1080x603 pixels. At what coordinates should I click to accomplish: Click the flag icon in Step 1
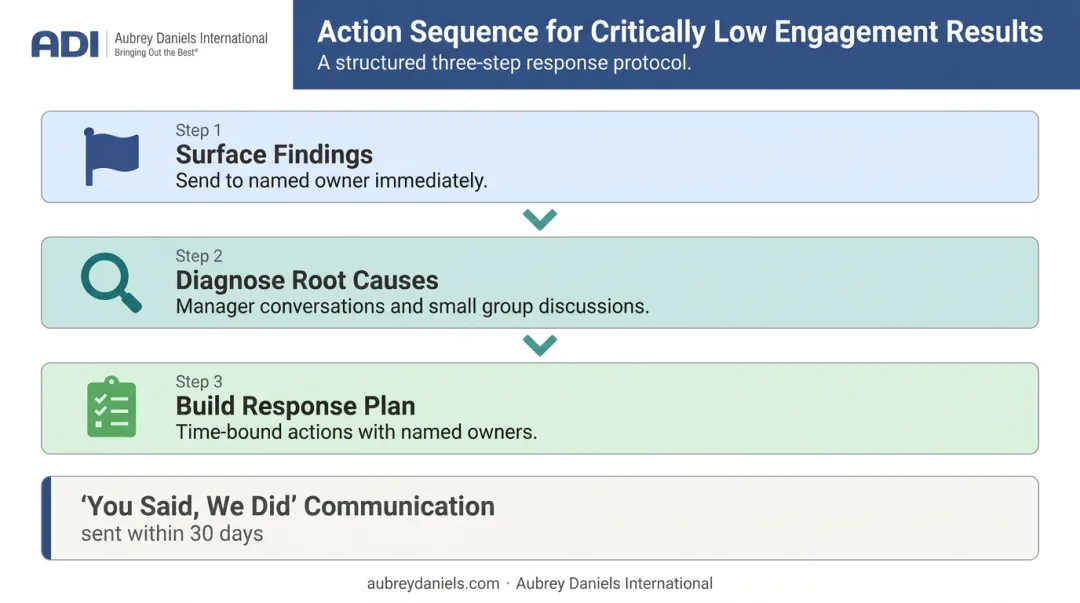coord(111,156)
